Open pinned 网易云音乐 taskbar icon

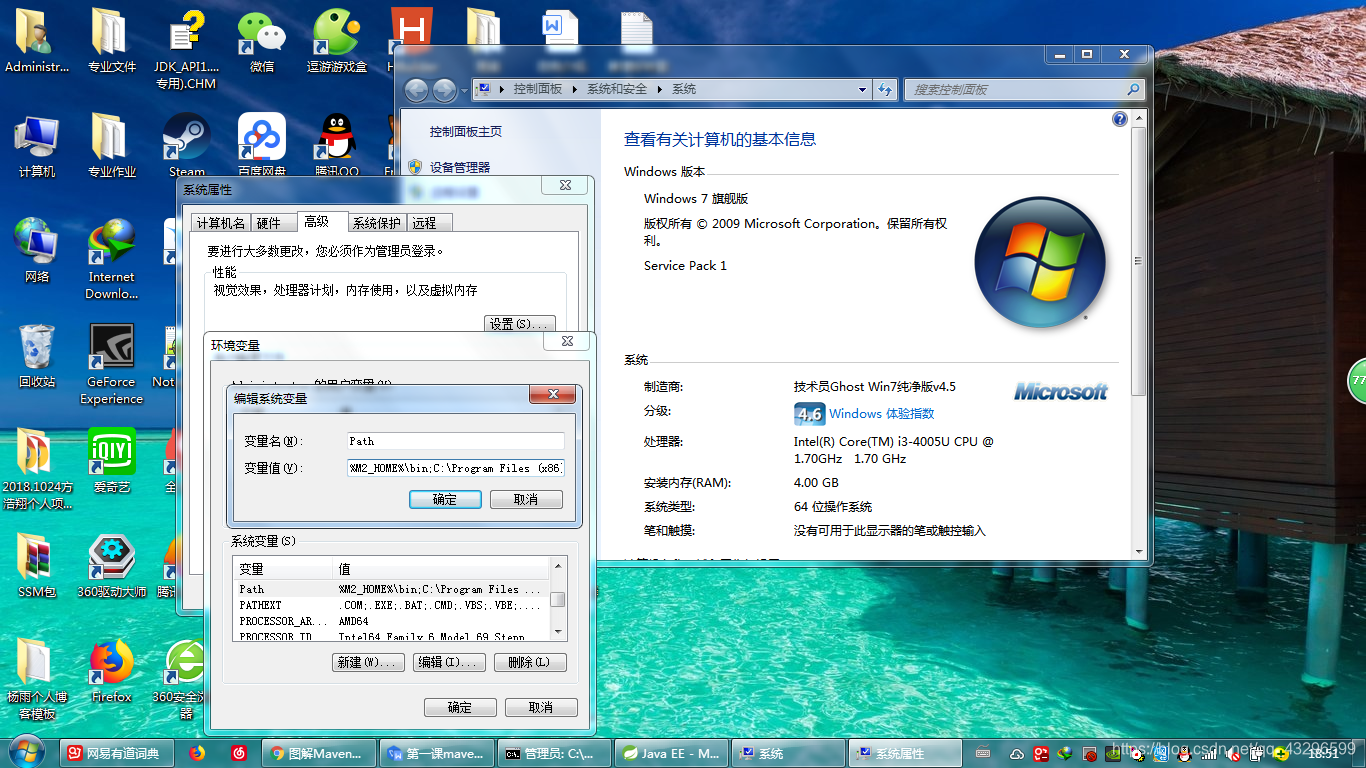[239, 753]
